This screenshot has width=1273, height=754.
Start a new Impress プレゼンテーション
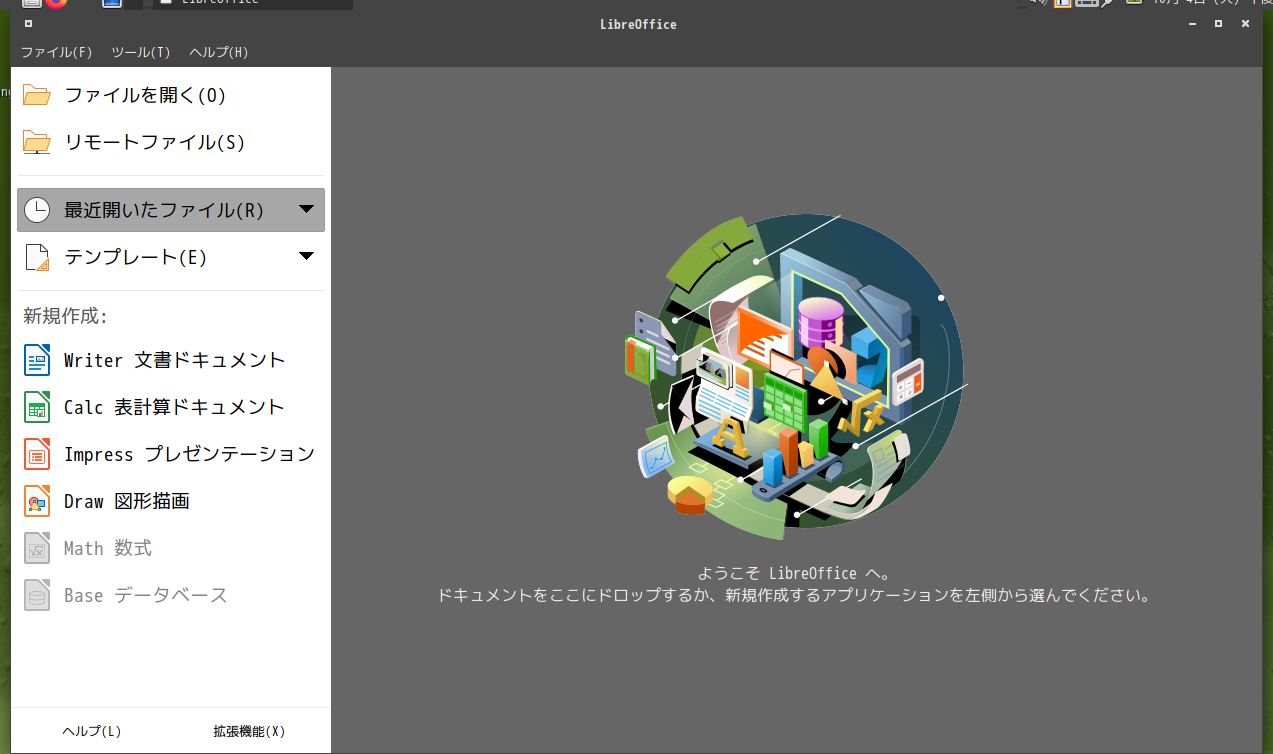point(171,454)
